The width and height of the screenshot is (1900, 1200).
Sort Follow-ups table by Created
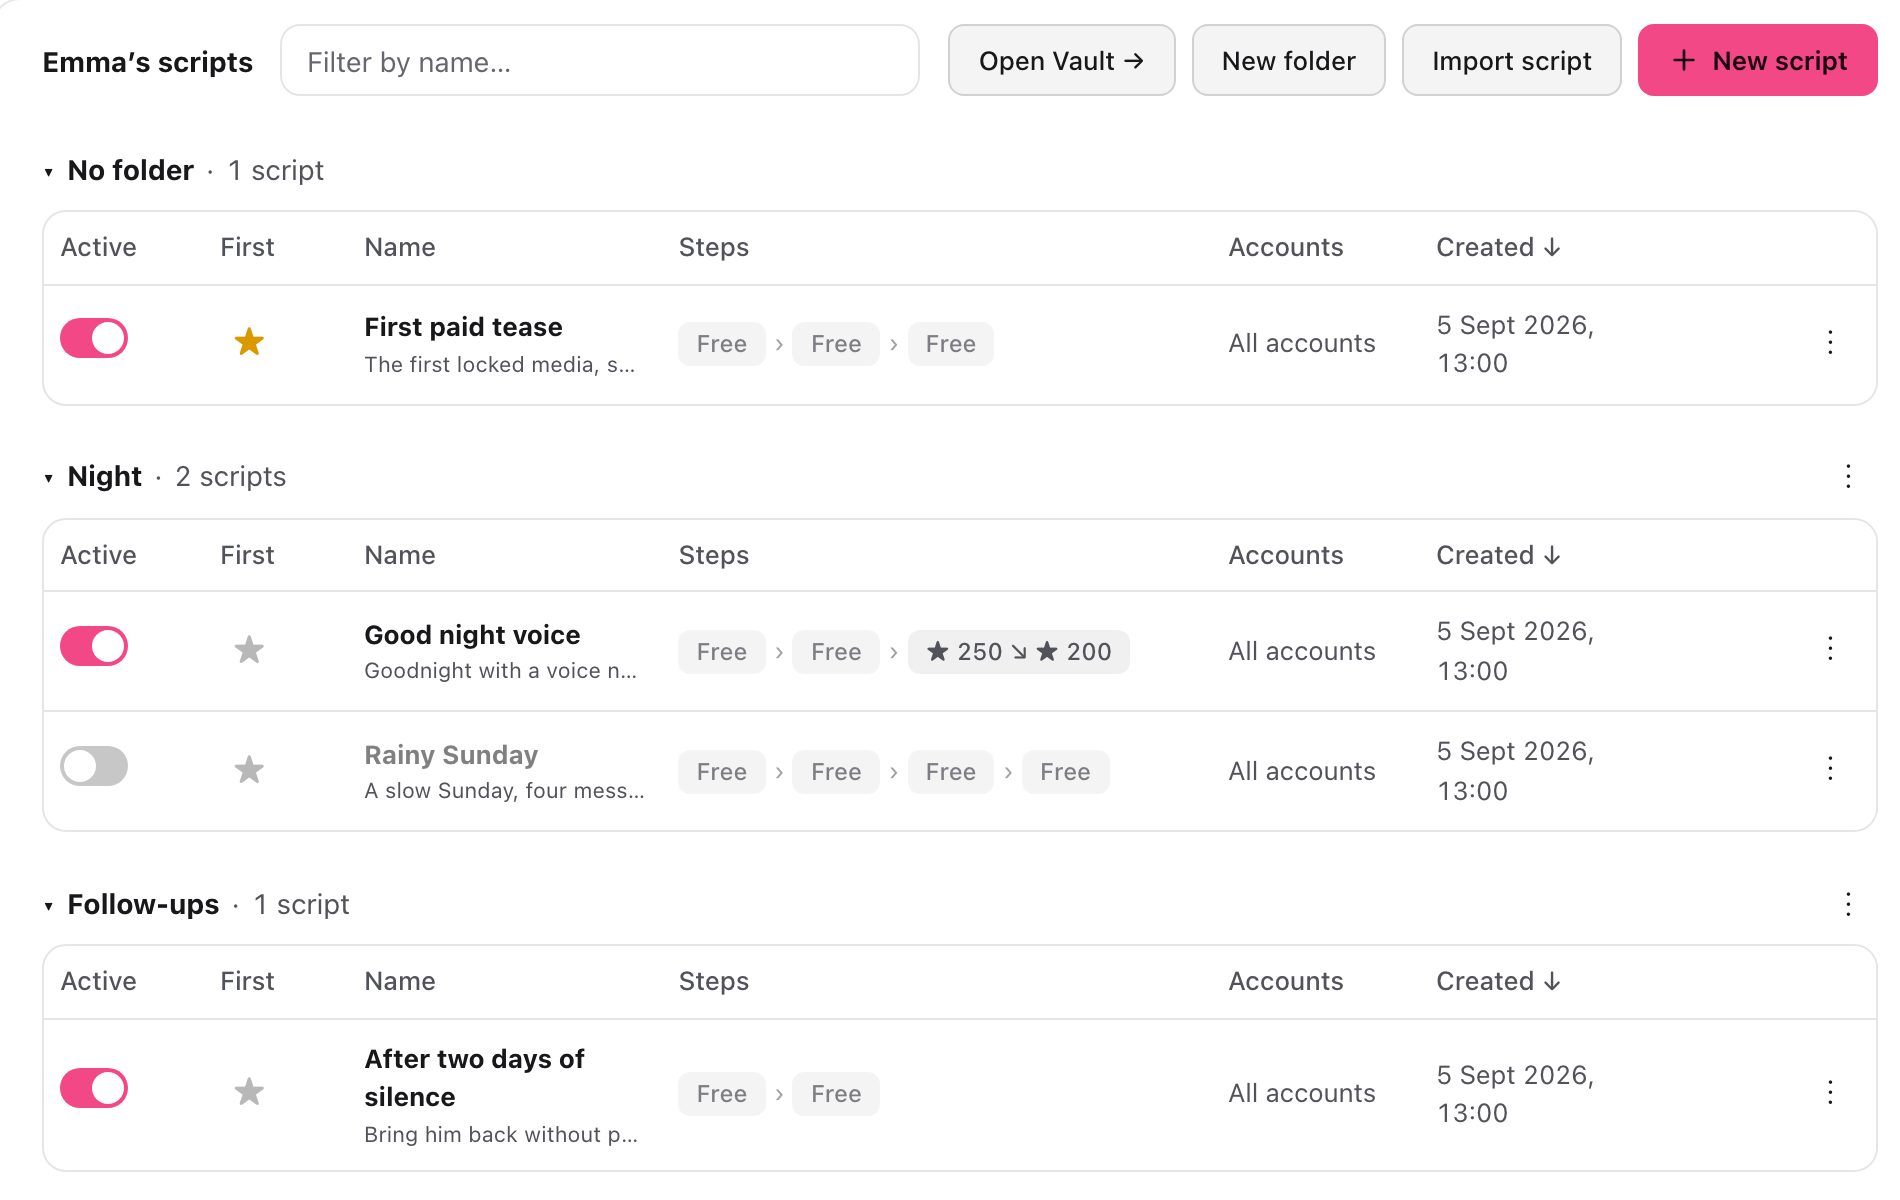tap(1498, 981)
